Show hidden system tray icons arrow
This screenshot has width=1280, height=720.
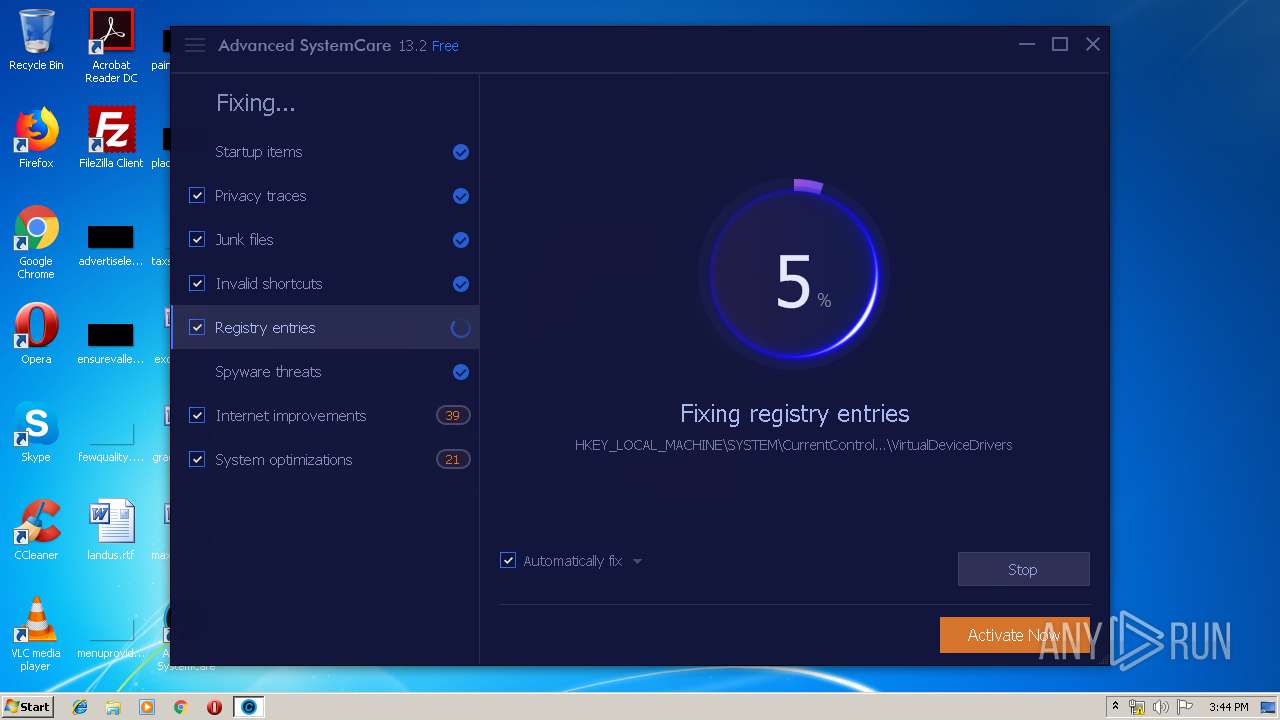click(x=1116, y=707)
